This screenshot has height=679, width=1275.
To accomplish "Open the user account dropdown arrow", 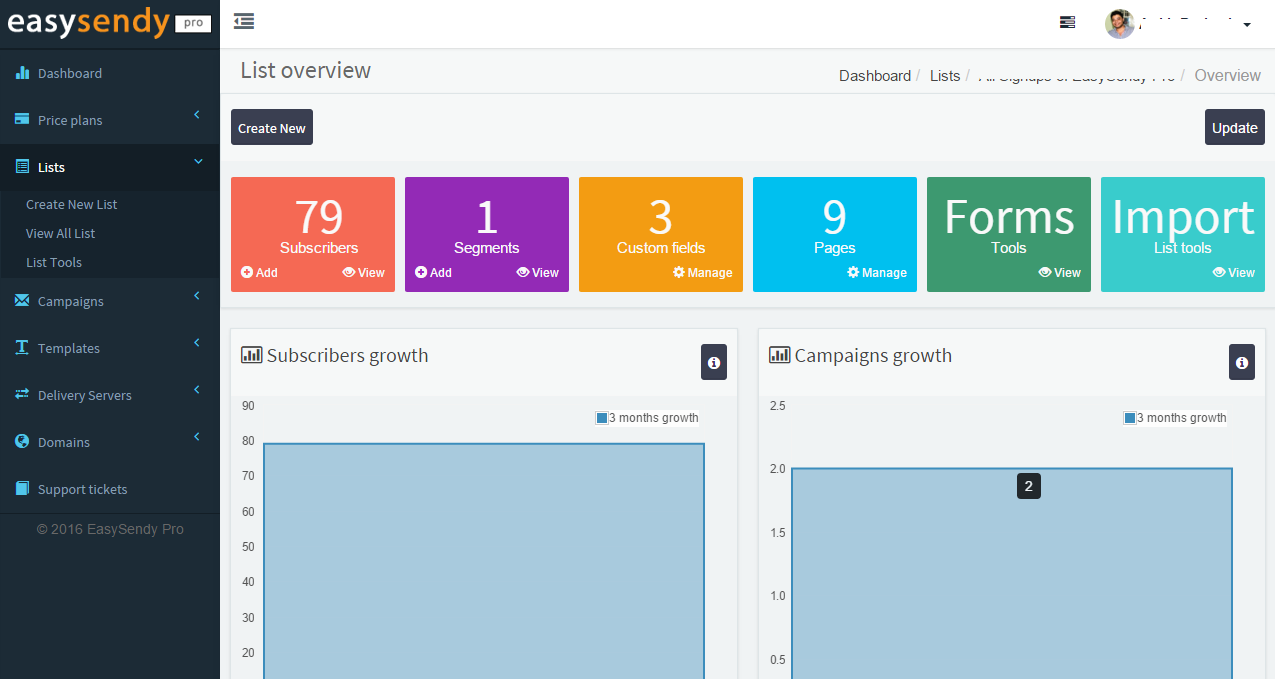I will pyautogui.click(x=1247, y=25).
